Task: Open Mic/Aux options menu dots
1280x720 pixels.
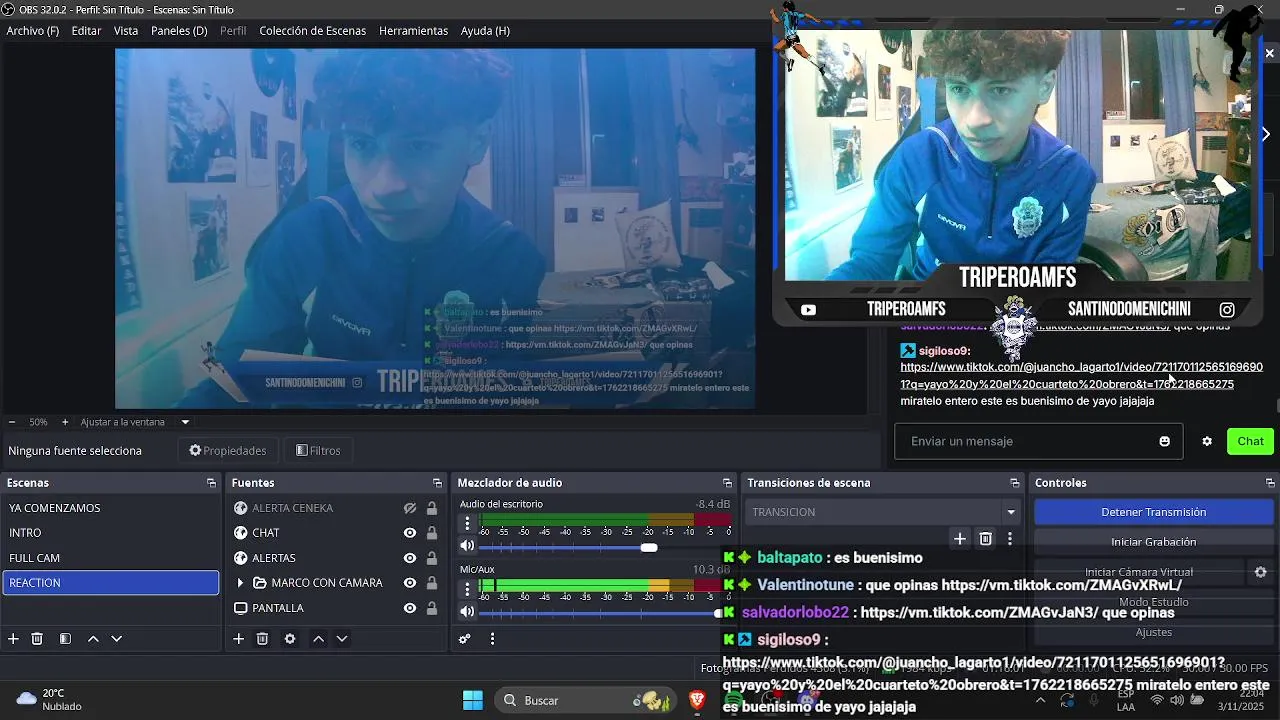Action: pos(467,589)
